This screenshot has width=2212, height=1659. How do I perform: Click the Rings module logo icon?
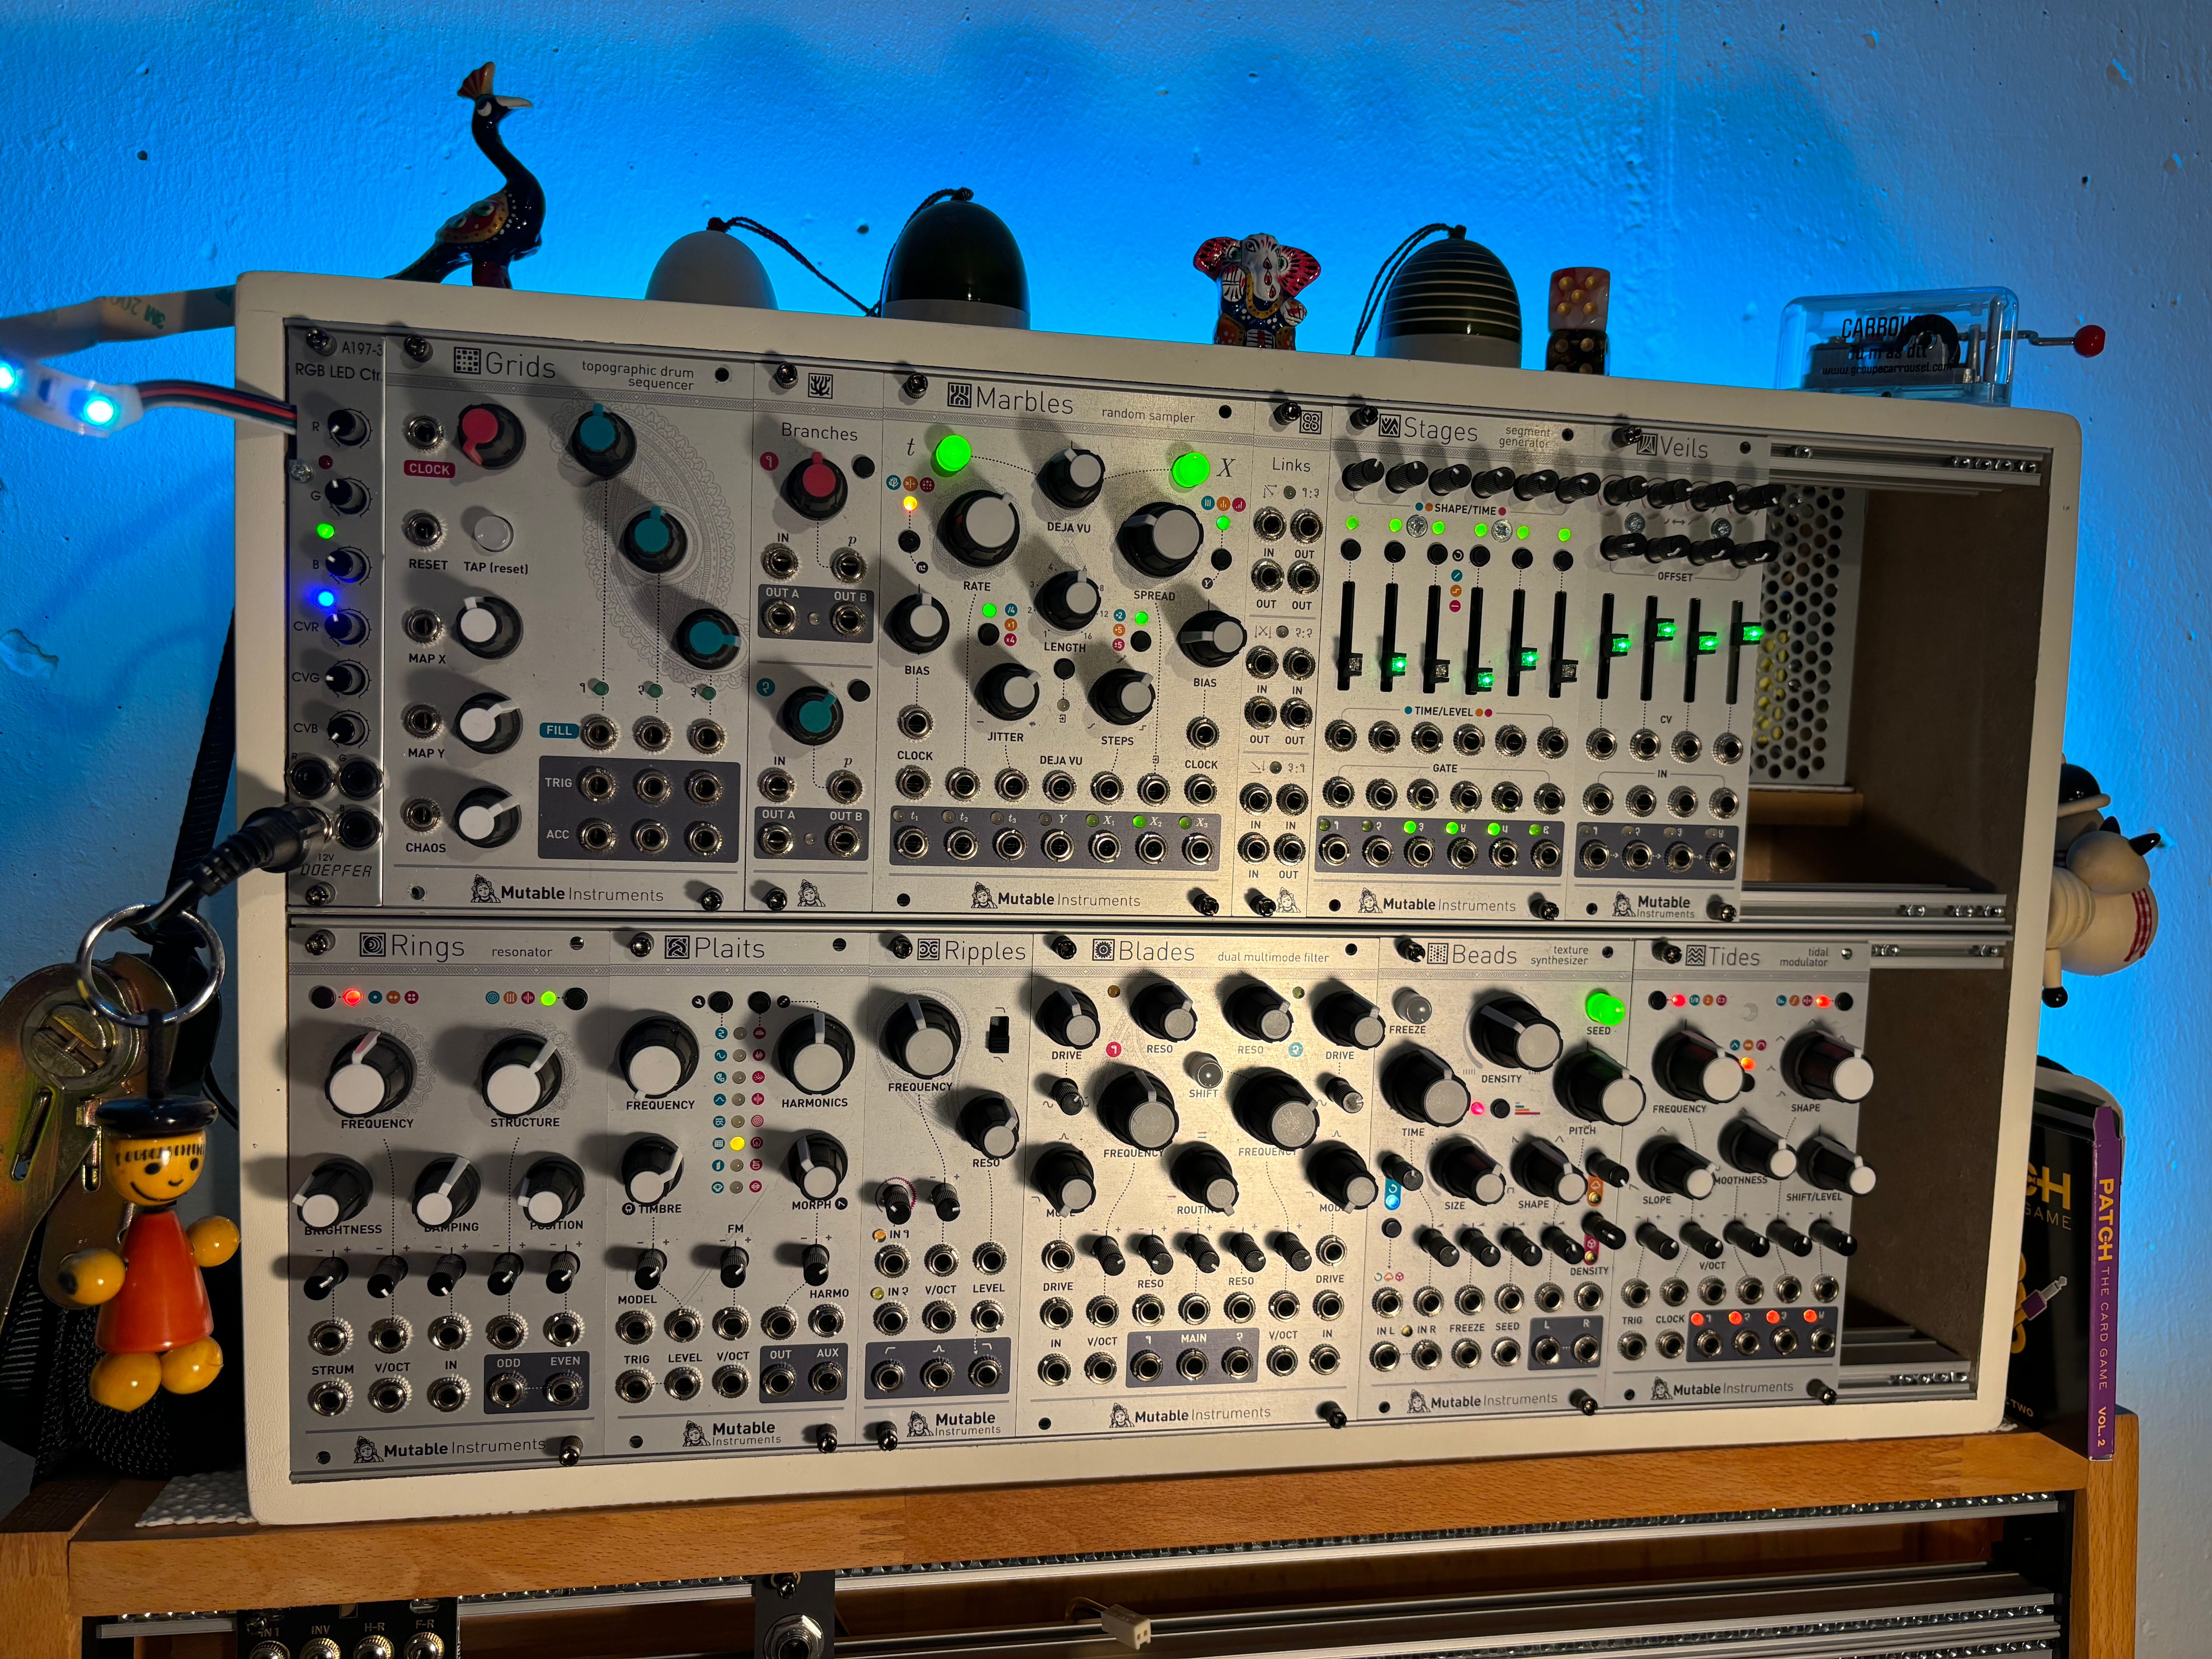(372, 944)
